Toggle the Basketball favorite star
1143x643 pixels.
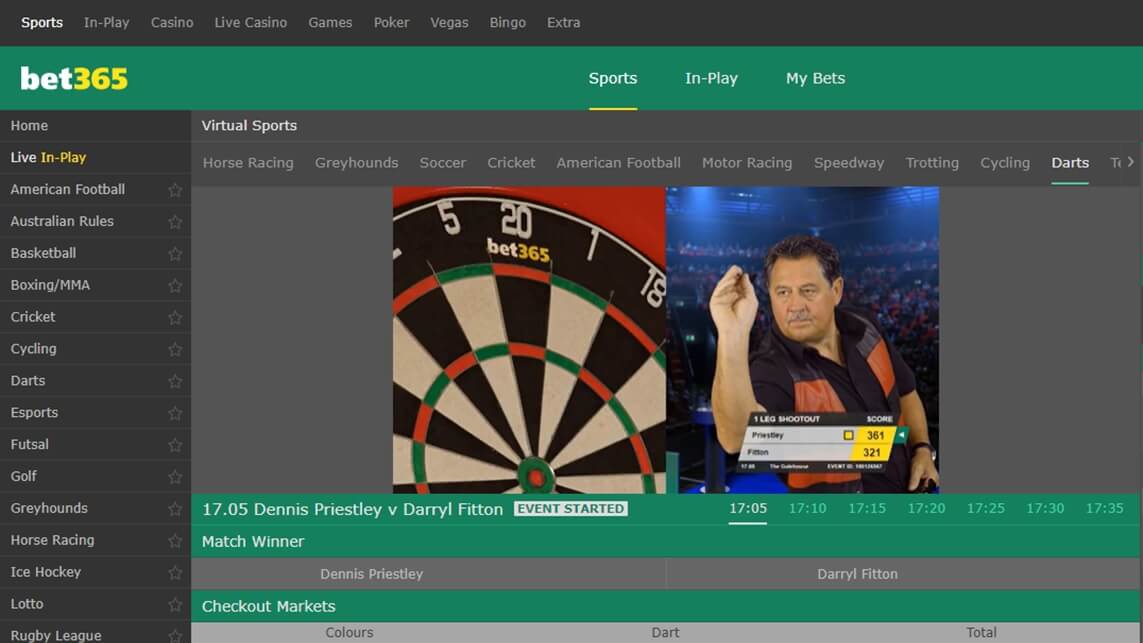[x=175, y=254]
